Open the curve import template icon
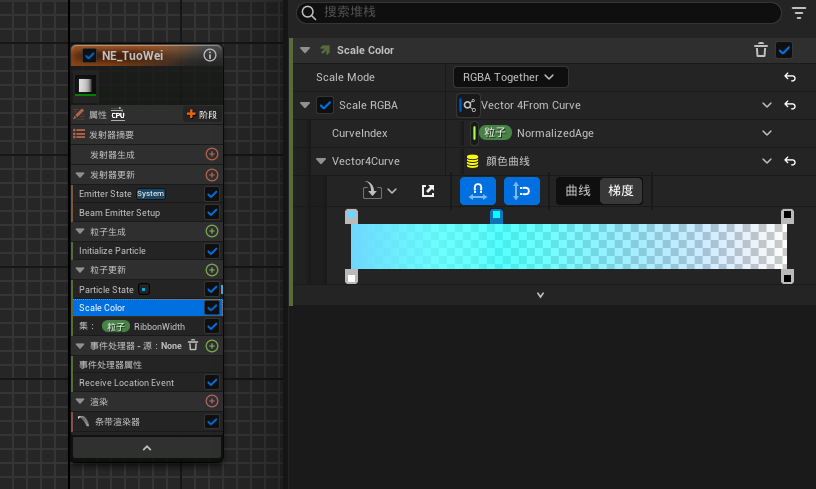The width and height of the screenshot is (816, 489). 372,190
